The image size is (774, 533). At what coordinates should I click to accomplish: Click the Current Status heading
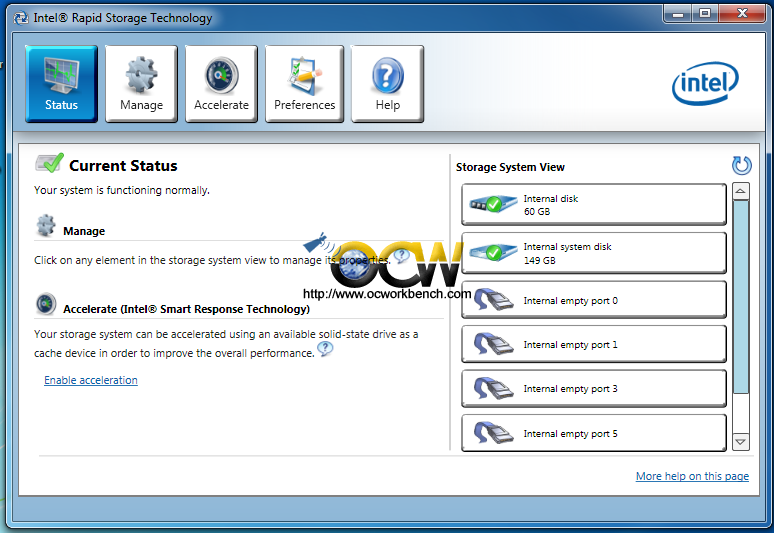[123, 165]
